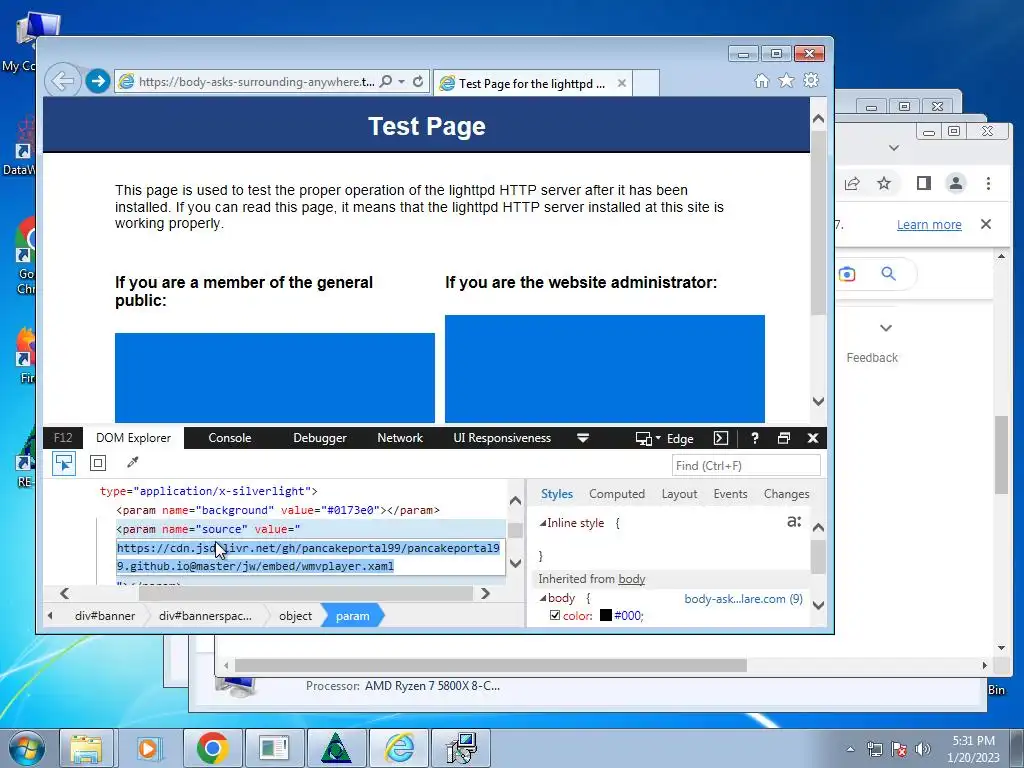The height and width of the screenshot is (768, 1024).
Task: Collapse the body style rule
Action: coord(542,598)
